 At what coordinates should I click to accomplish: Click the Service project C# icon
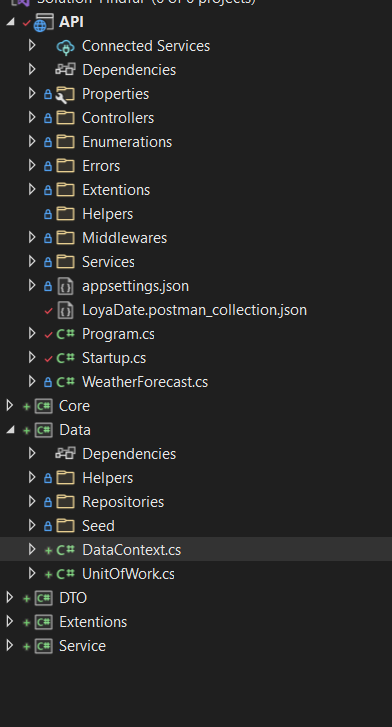coord(44,646)
